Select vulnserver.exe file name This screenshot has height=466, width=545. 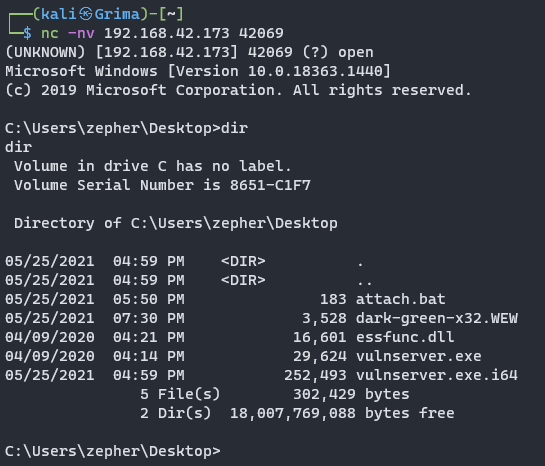pyautogui.click(x=419, y=356)
